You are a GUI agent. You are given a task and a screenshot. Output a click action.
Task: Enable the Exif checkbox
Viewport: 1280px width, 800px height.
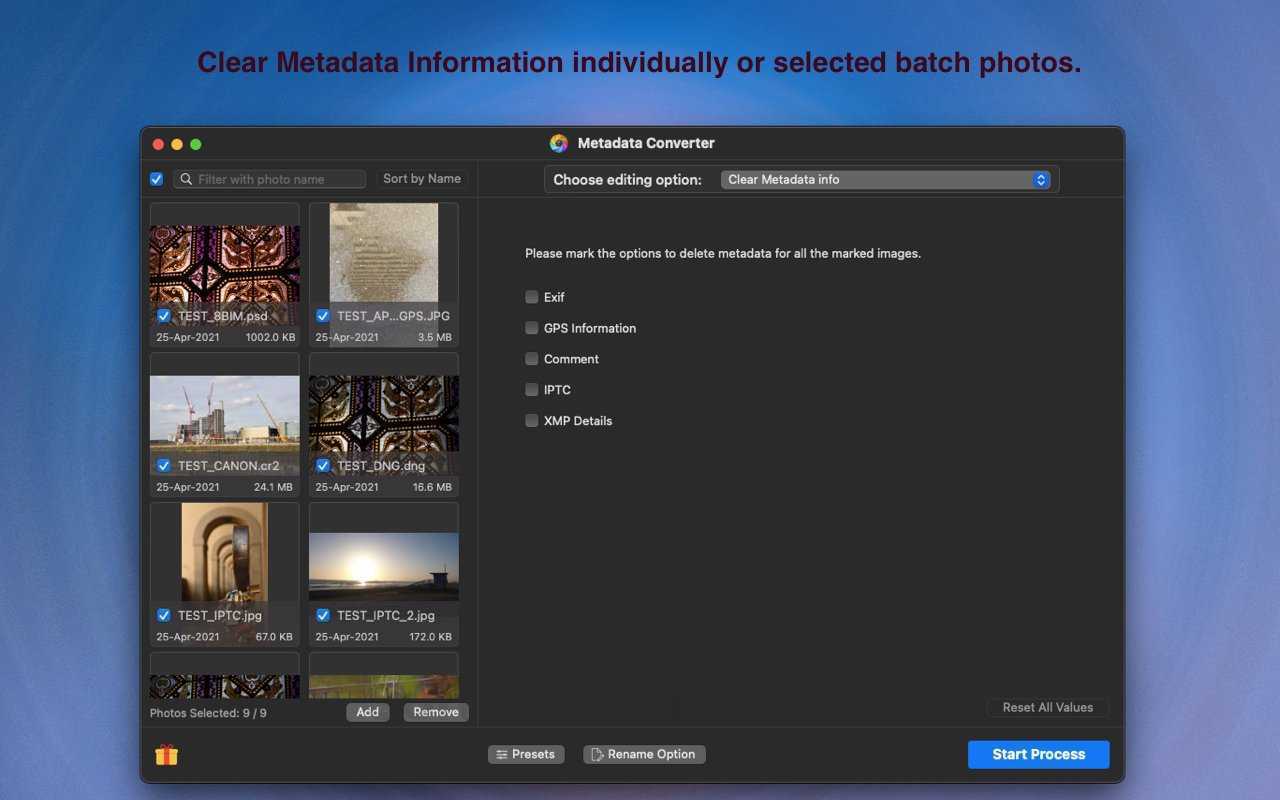tap(532, 297)
